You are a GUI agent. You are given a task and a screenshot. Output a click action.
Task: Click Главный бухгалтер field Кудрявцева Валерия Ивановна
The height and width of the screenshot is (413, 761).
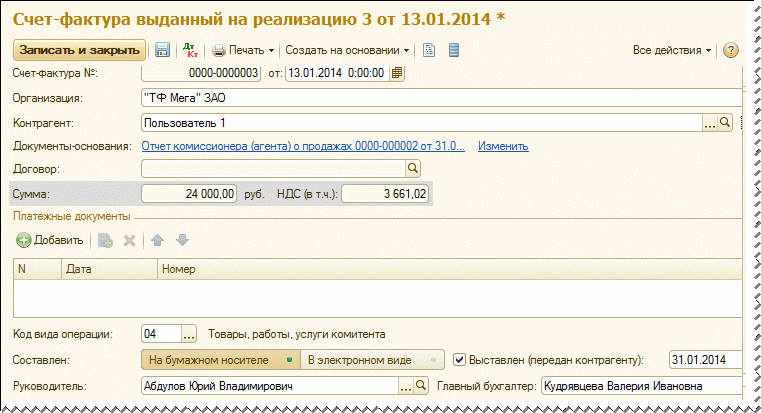[x=642, y=386]
